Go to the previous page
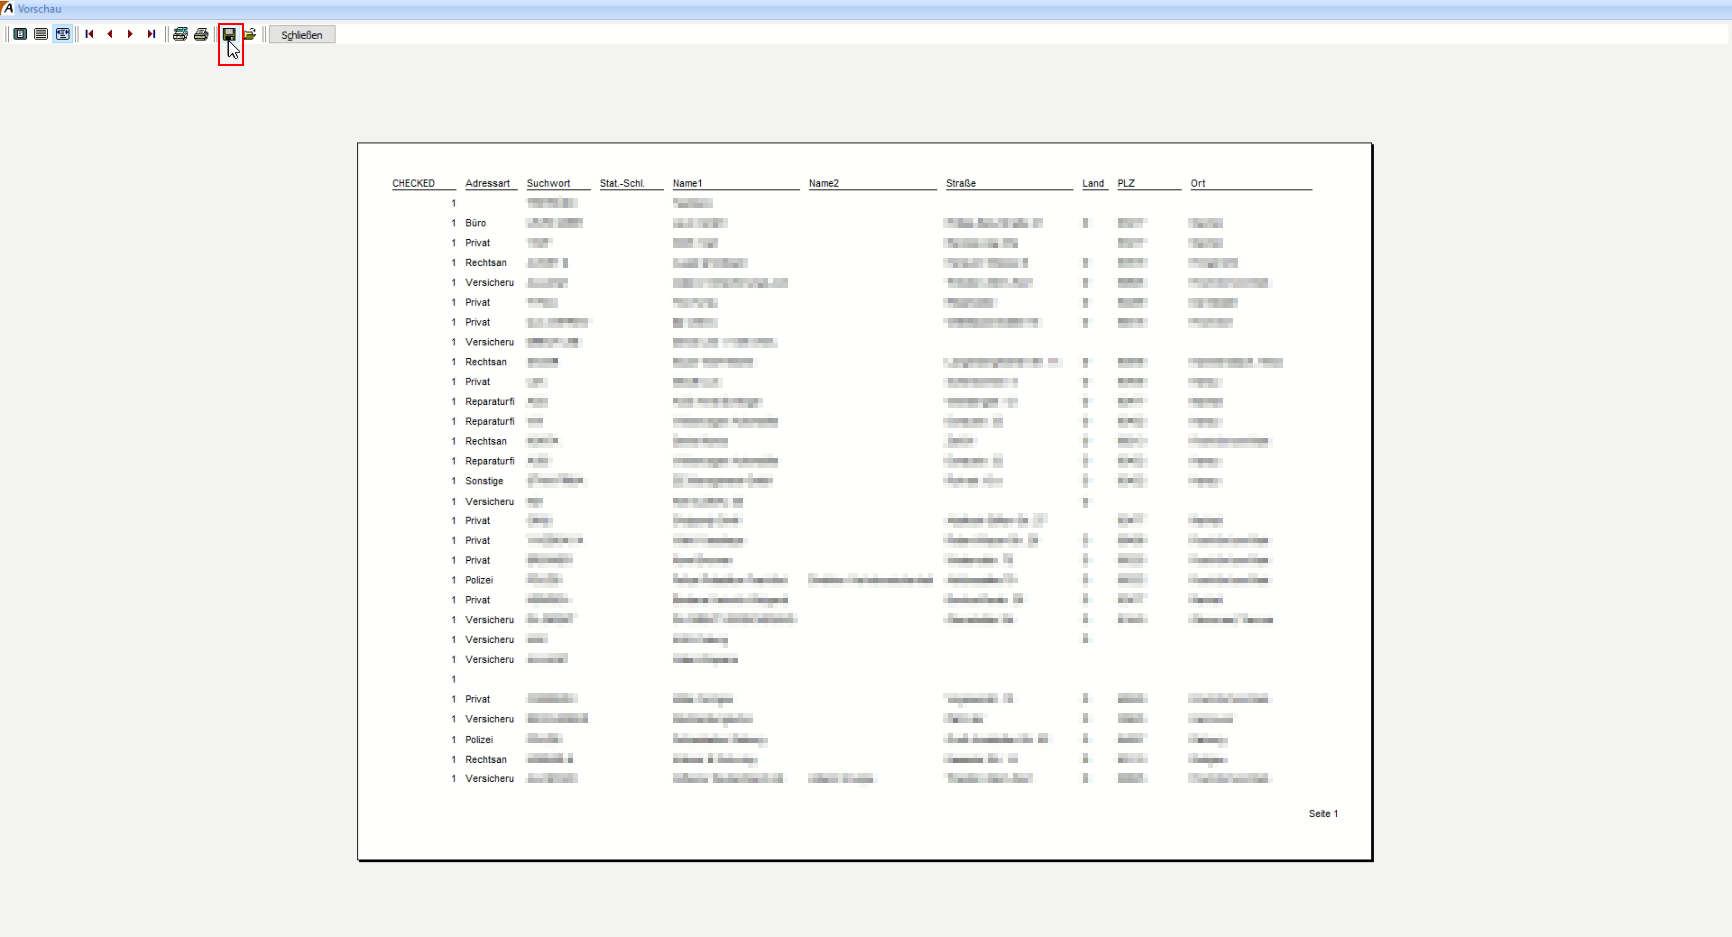1732x937 pixels. 110,34
